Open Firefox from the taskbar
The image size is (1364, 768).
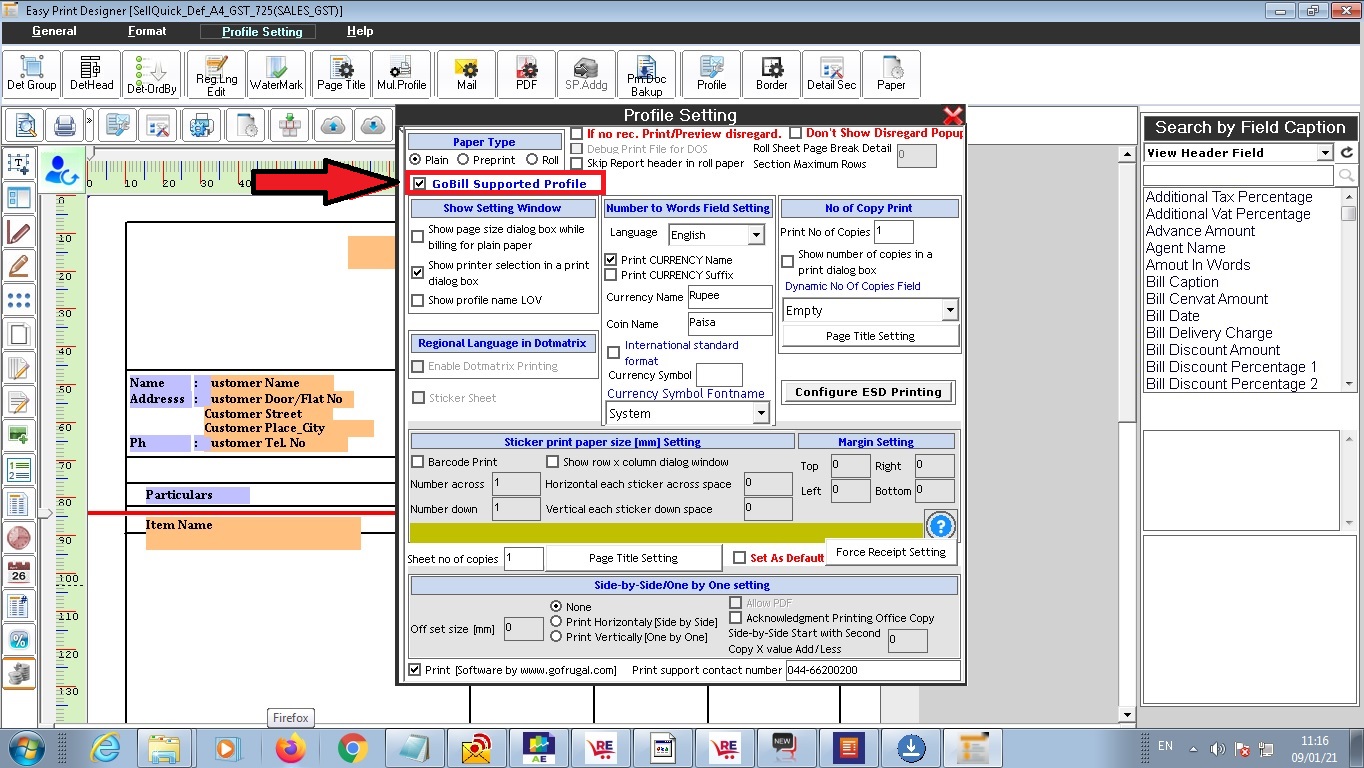pyautogui.click(x=290, y=748)
